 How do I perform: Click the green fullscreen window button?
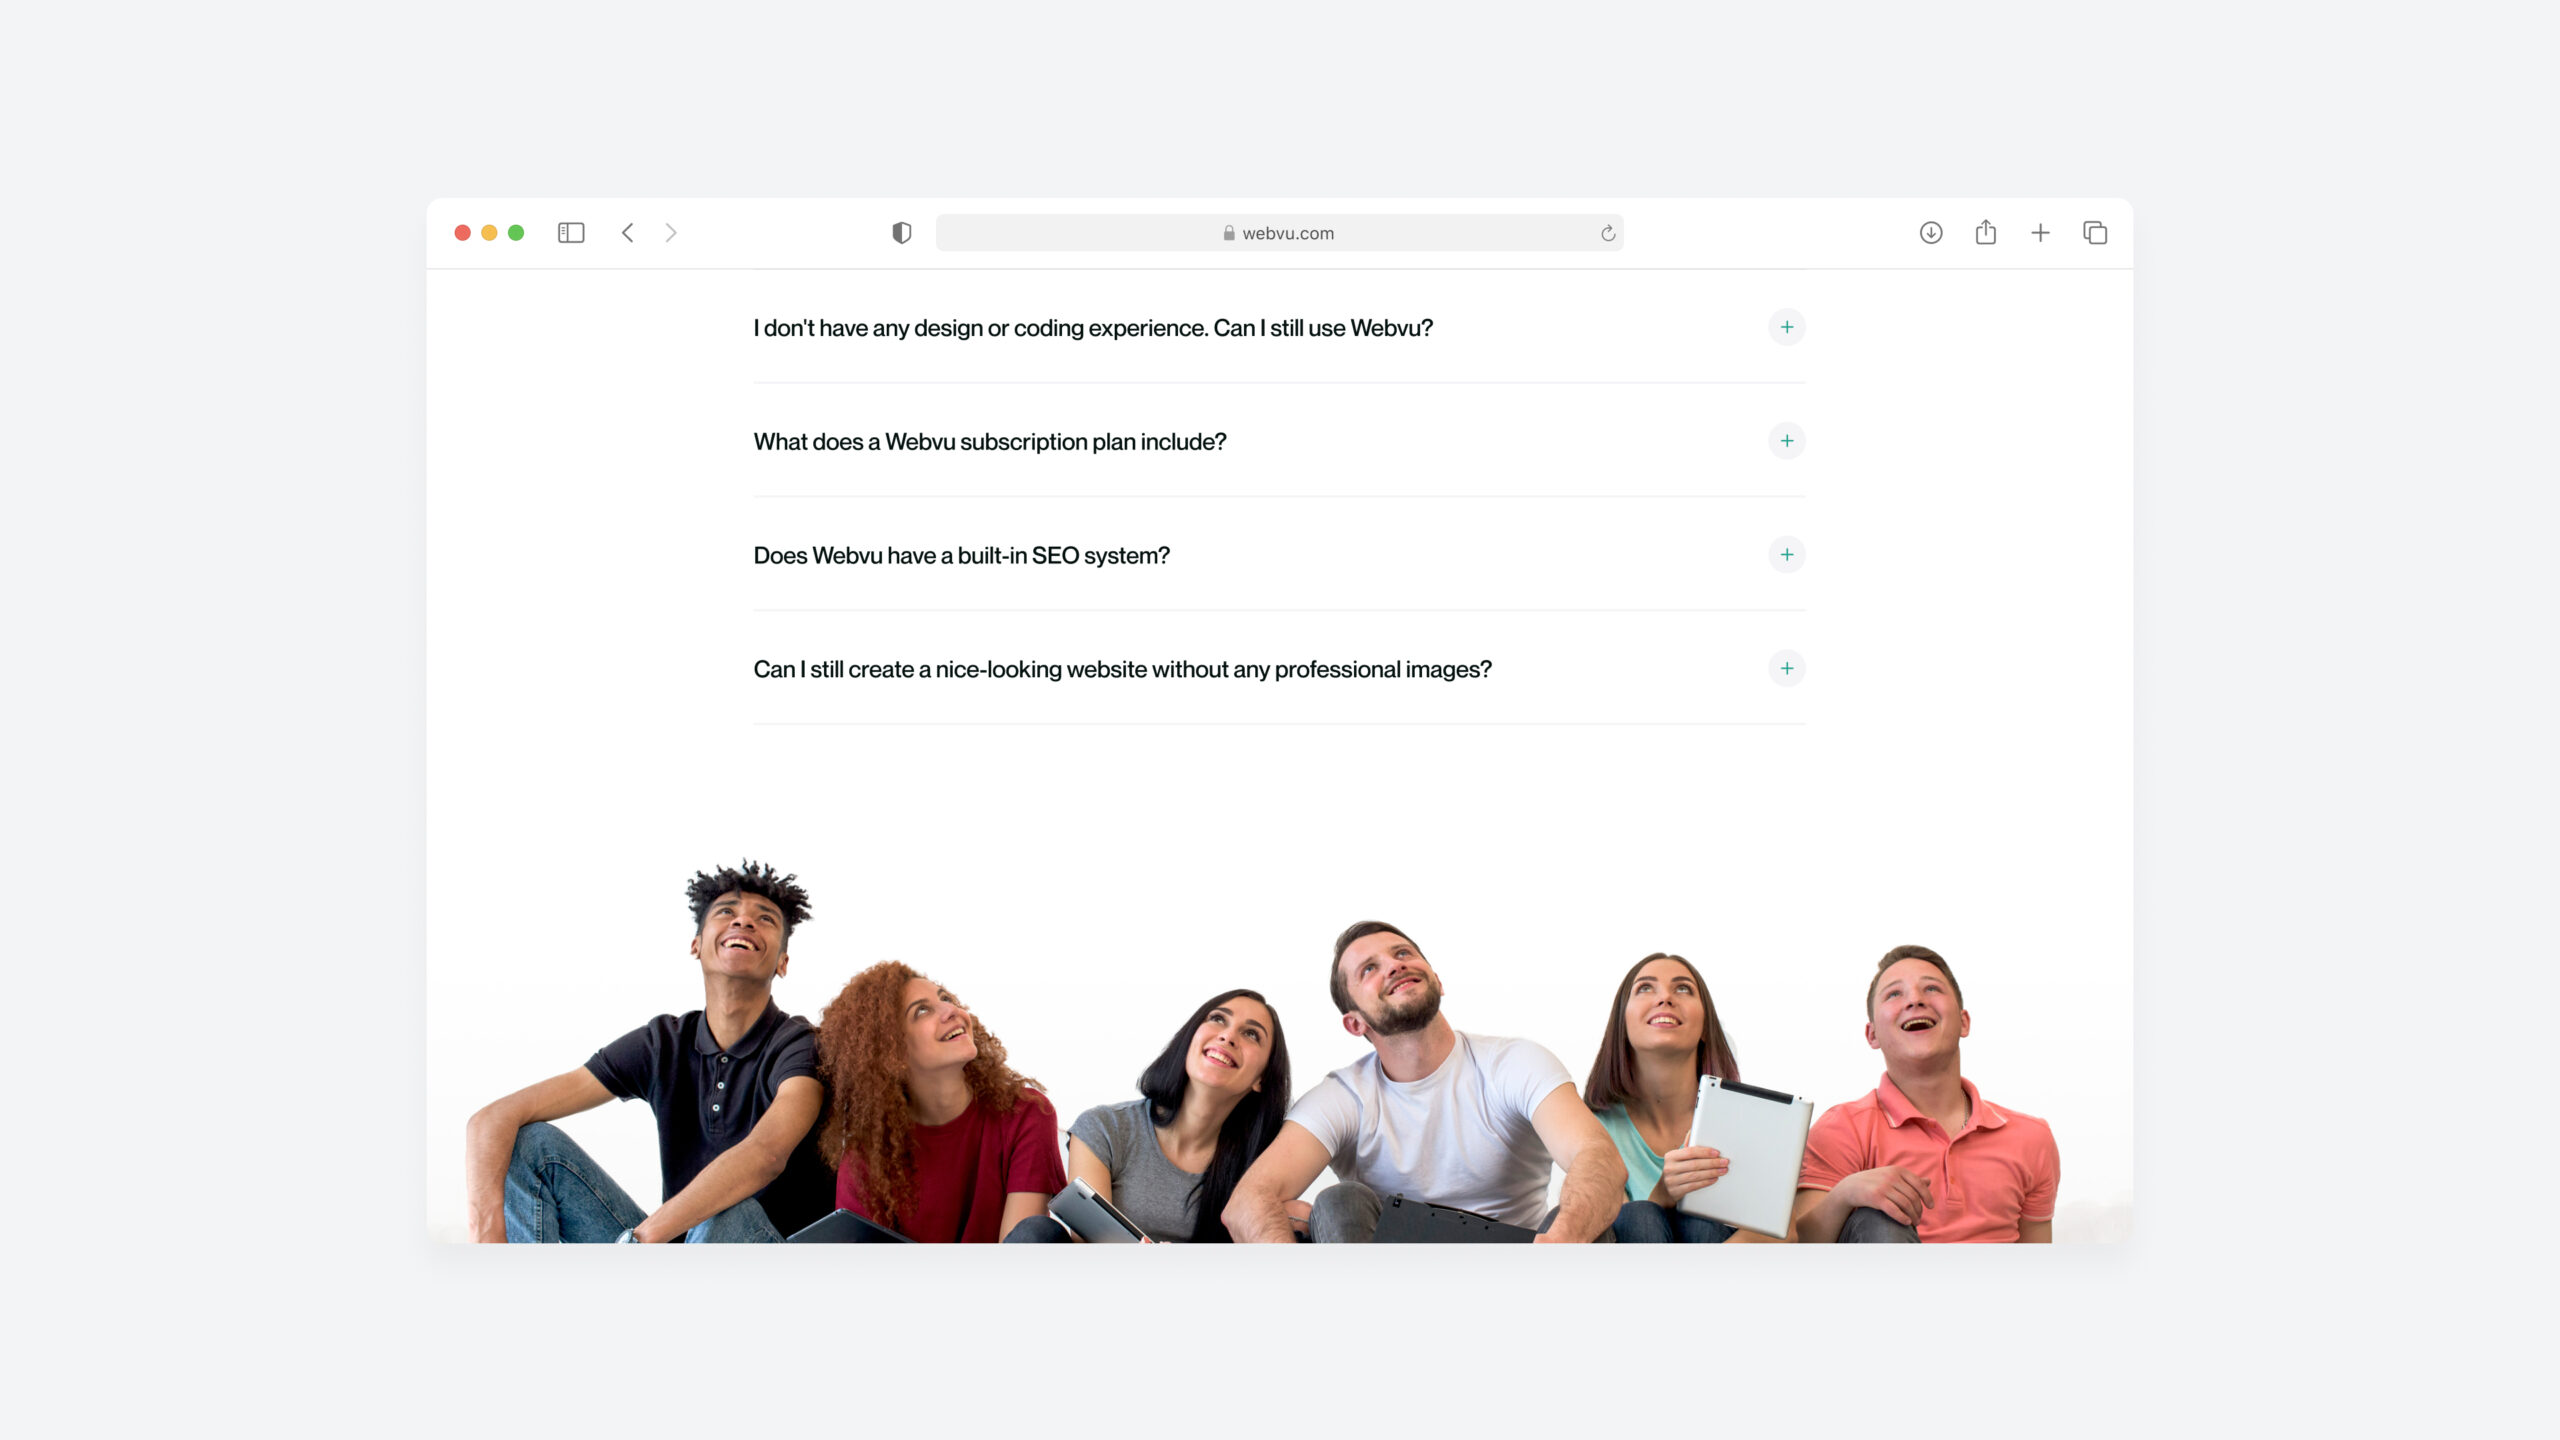click(516, 233)
